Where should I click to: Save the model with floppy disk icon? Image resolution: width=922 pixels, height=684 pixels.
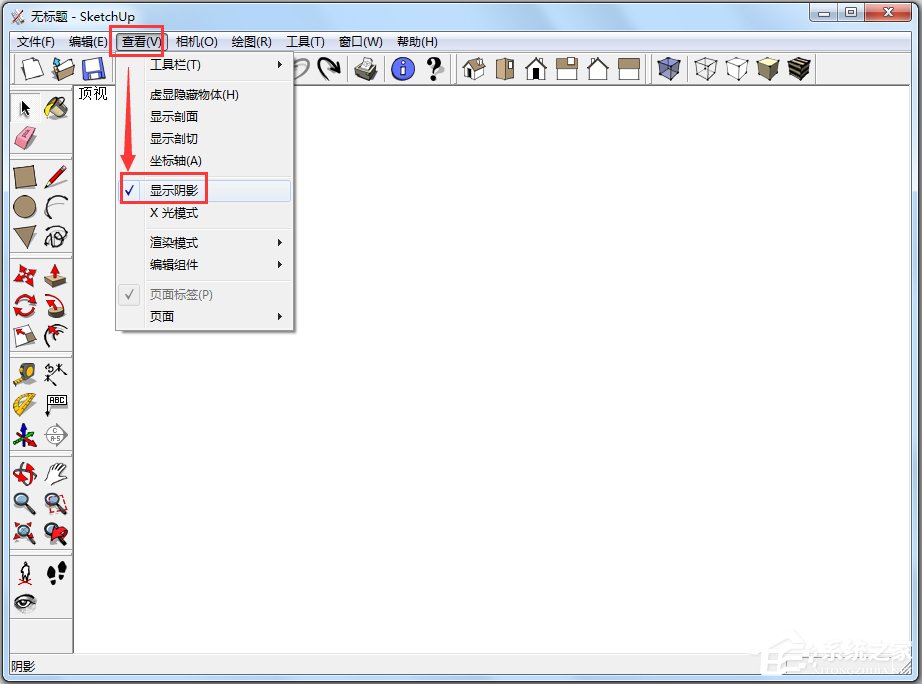(93, 69)
